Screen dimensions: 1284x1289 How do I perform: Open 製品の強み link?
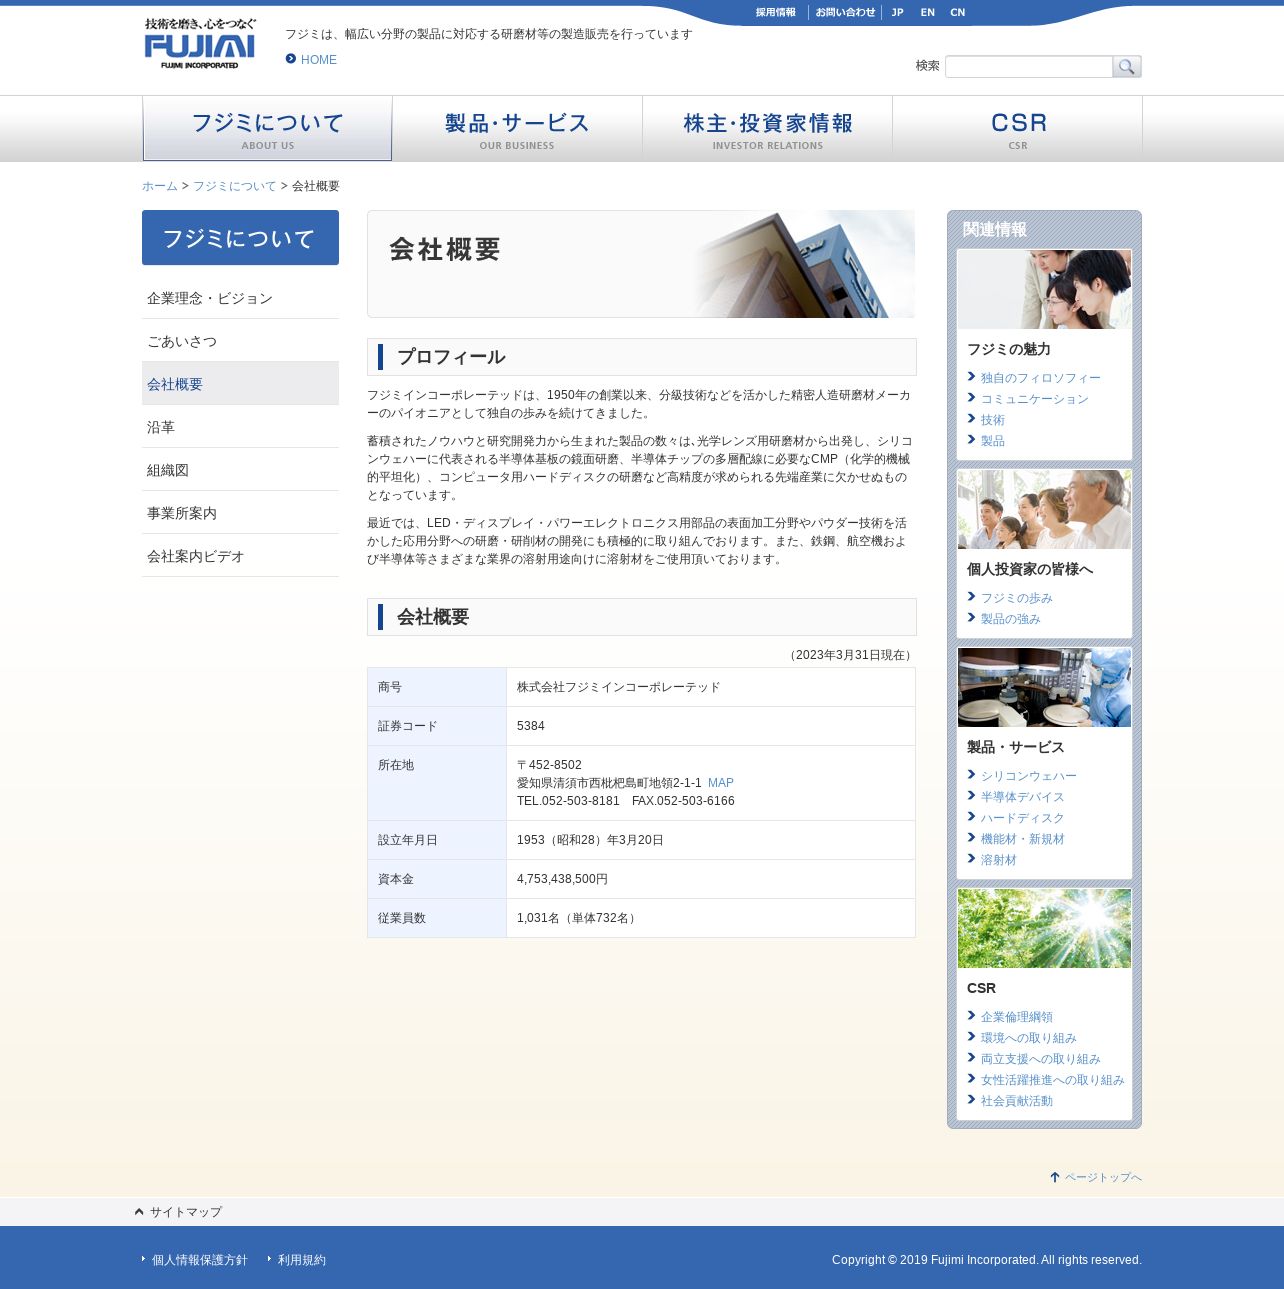(x=1010, y=619)
